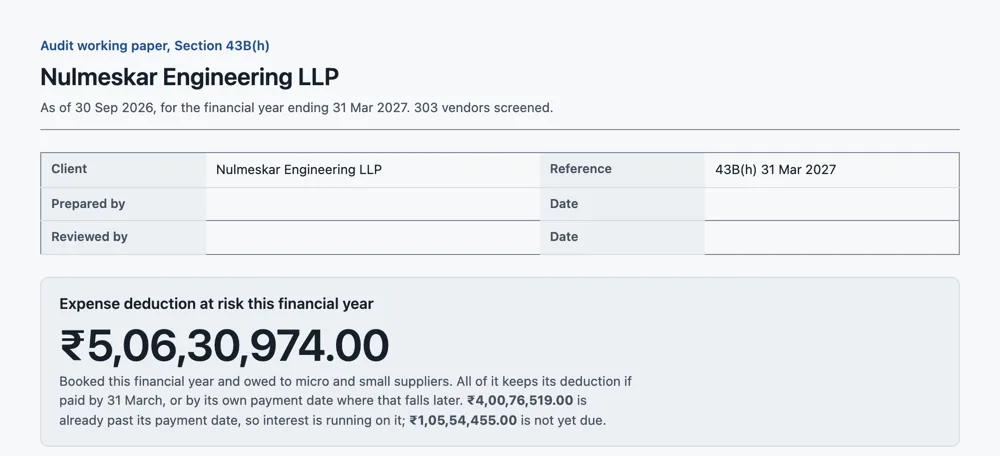
Task: Select the empty 'Reviewed by' field
Action: tap(373, 237)
